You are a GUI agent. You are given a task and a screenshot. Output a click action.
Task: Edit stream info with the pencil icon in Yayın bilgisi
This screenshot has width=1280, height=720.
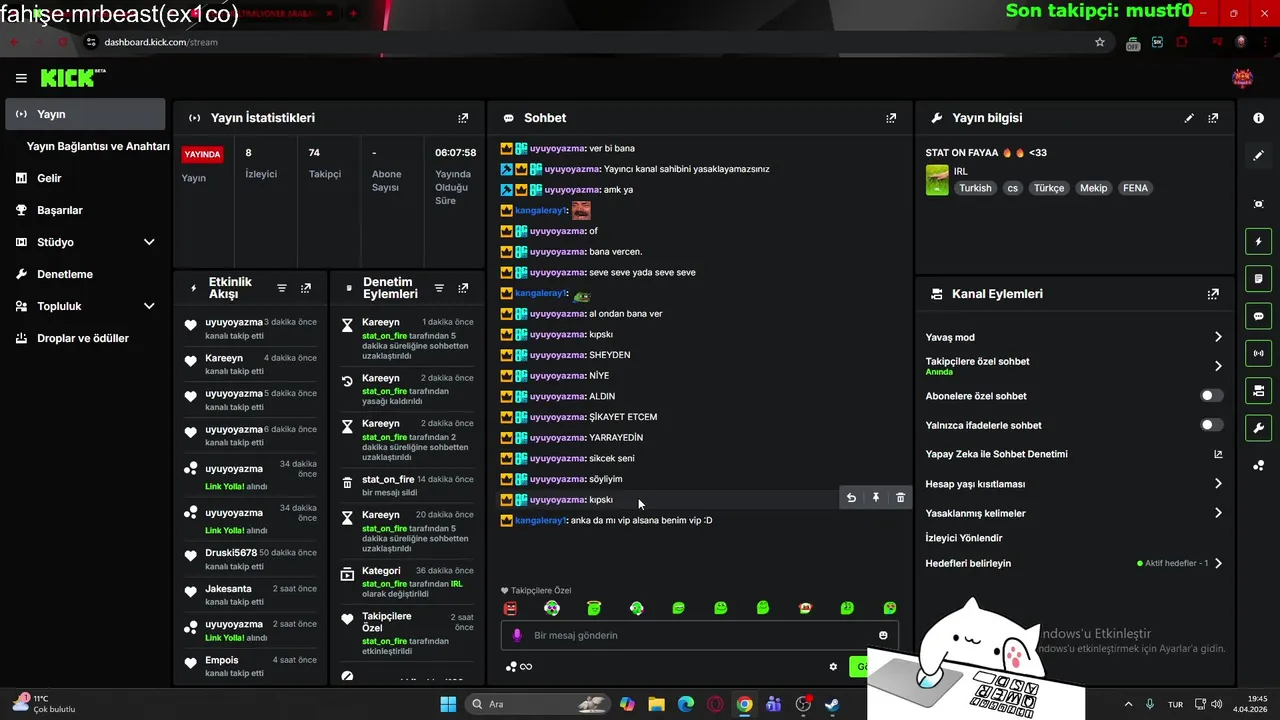pos(1189,118)
